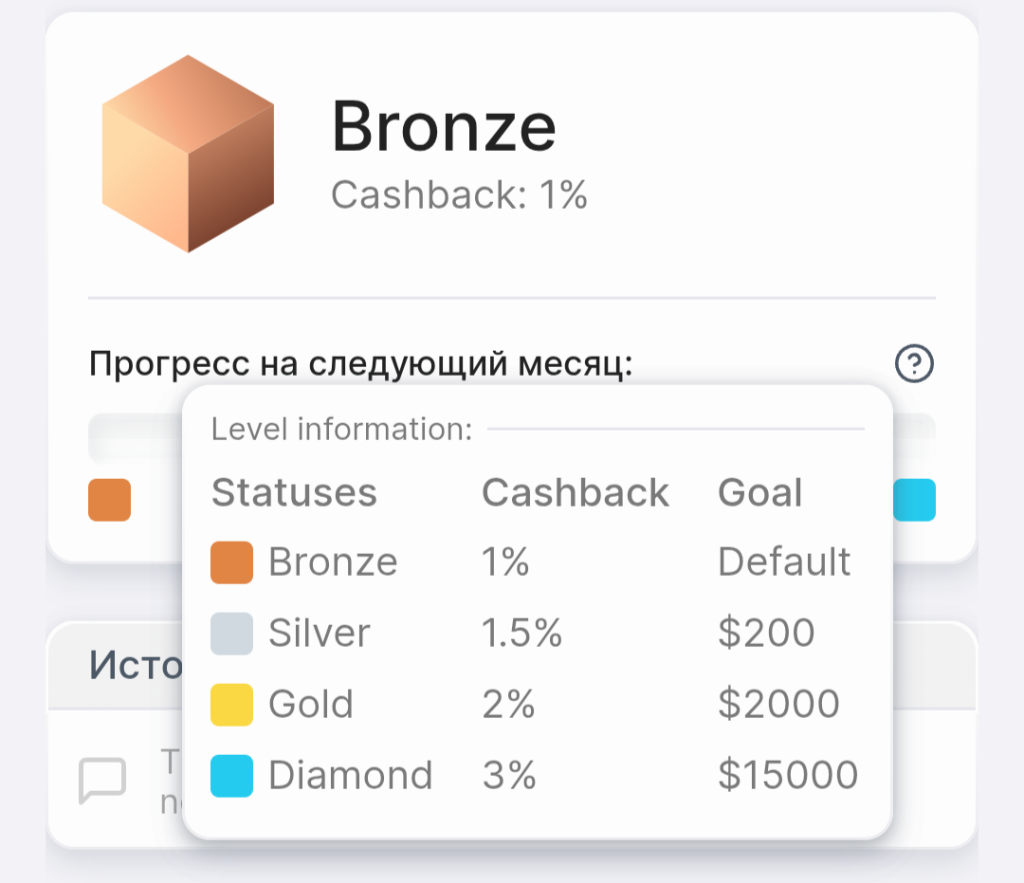Image resolution: width=1024 pixels, height=883 pixels.
Task: Click the grey Silver swatch in popup
Action: pyautogui.click(x=232, y=634)
